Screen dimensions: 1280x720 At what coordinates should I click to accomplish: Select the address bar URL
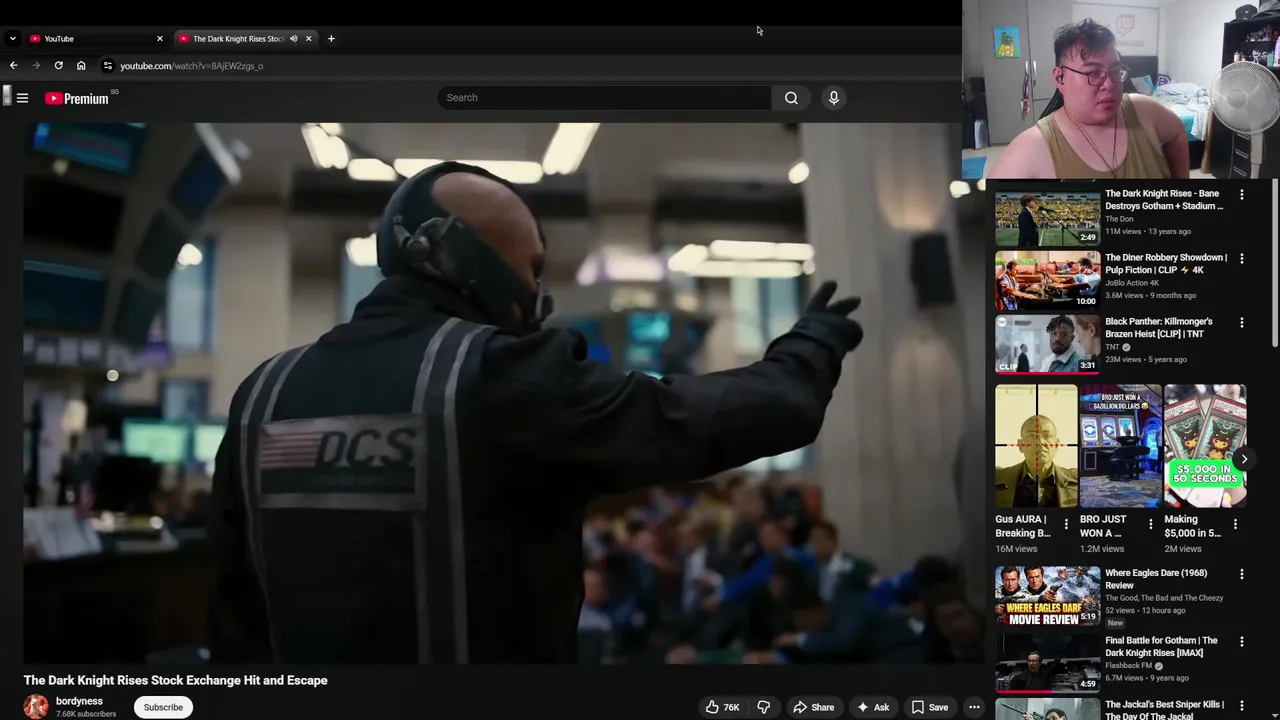point(192,66)
